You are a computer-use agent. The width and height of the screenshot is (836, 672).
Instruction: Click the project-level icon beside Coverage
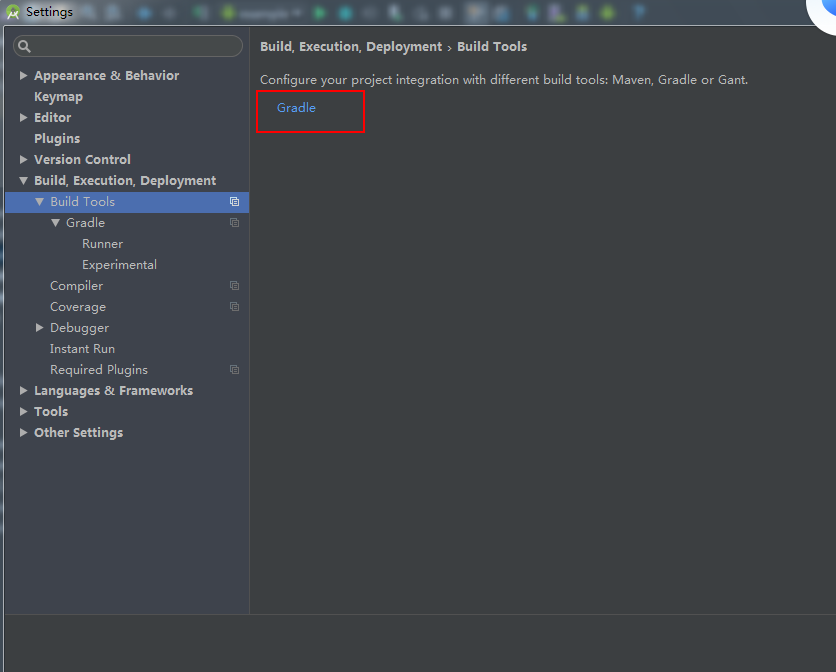[234, 307]
